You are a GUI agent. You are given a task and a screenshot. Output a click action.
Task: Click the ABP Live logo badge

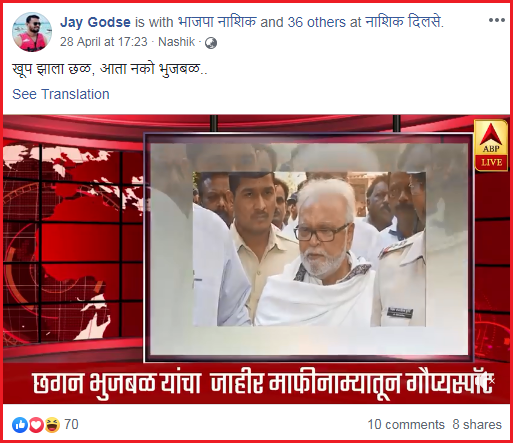pos(491,145)
